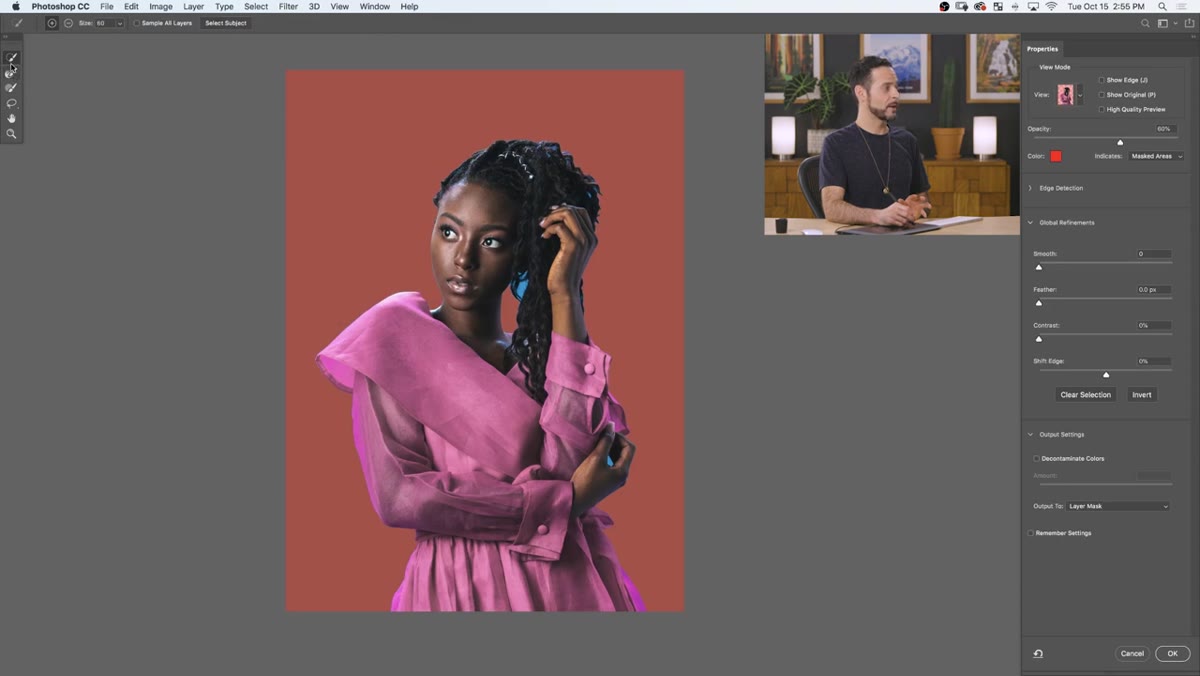Expand the Edge Detection section
This screenshot has height=676, width=1200.
pyautogui.click(x=1031, y=188)
